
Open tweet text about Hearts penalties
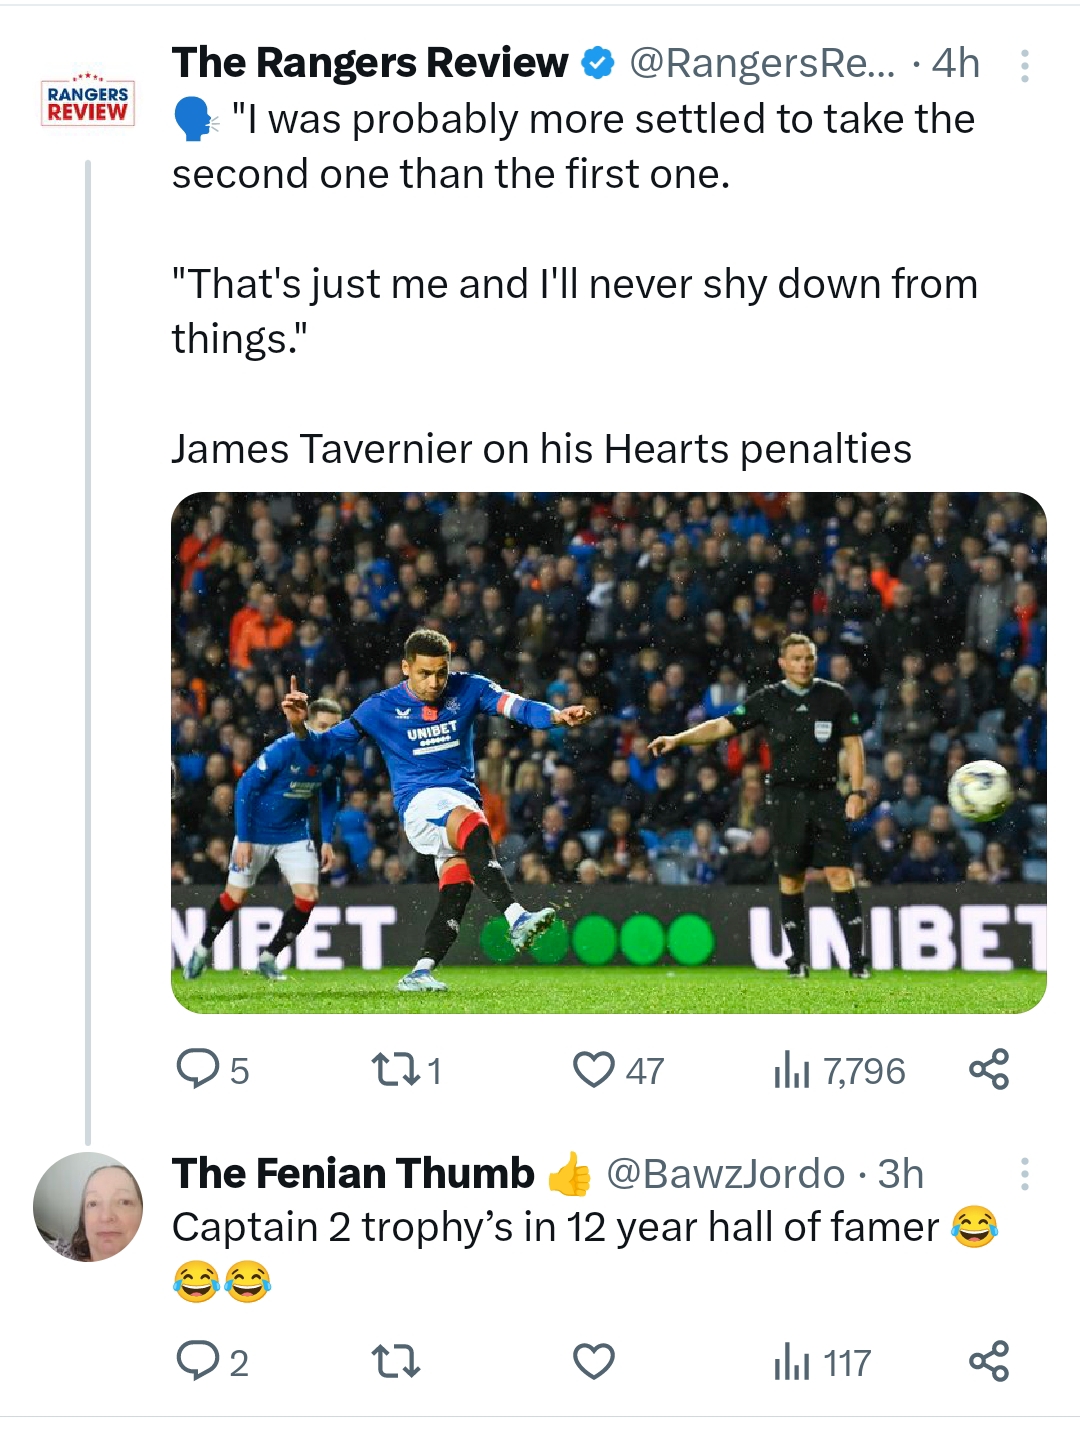(540, 449)
